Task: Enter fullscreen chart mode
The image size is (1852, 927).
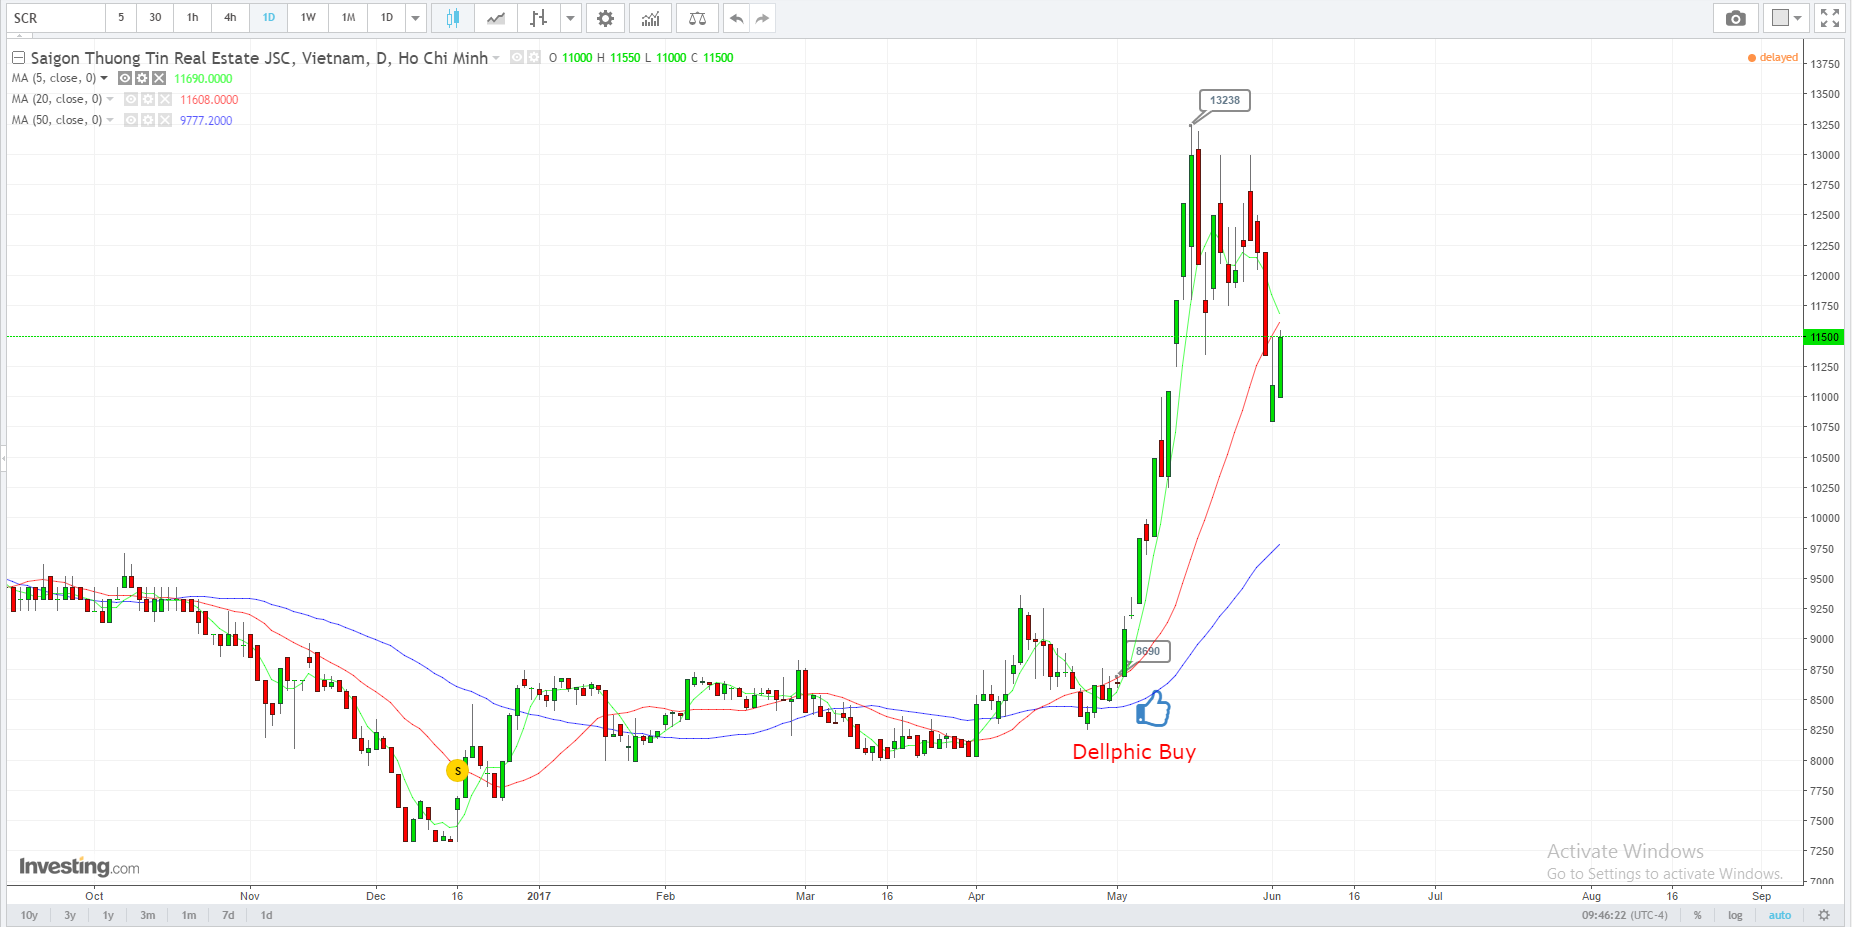Action: click(1829, 18)
